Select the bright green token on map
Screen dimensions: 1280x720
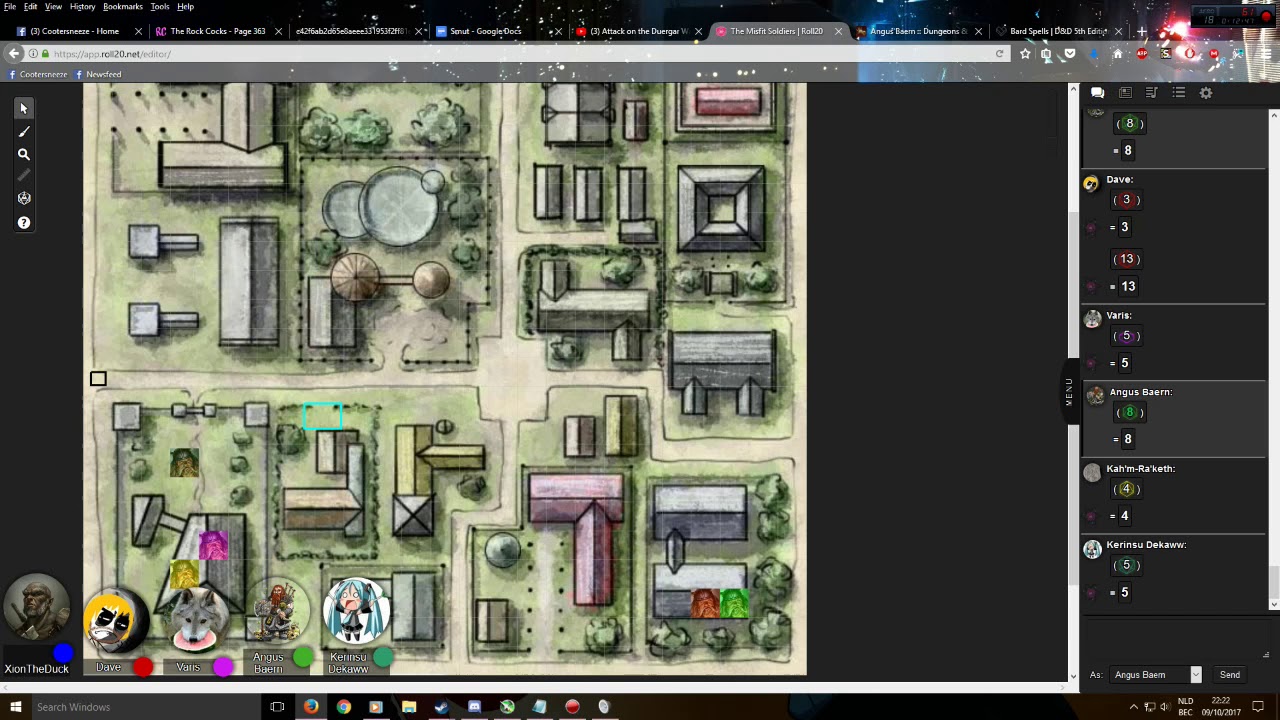coord(734,603)
